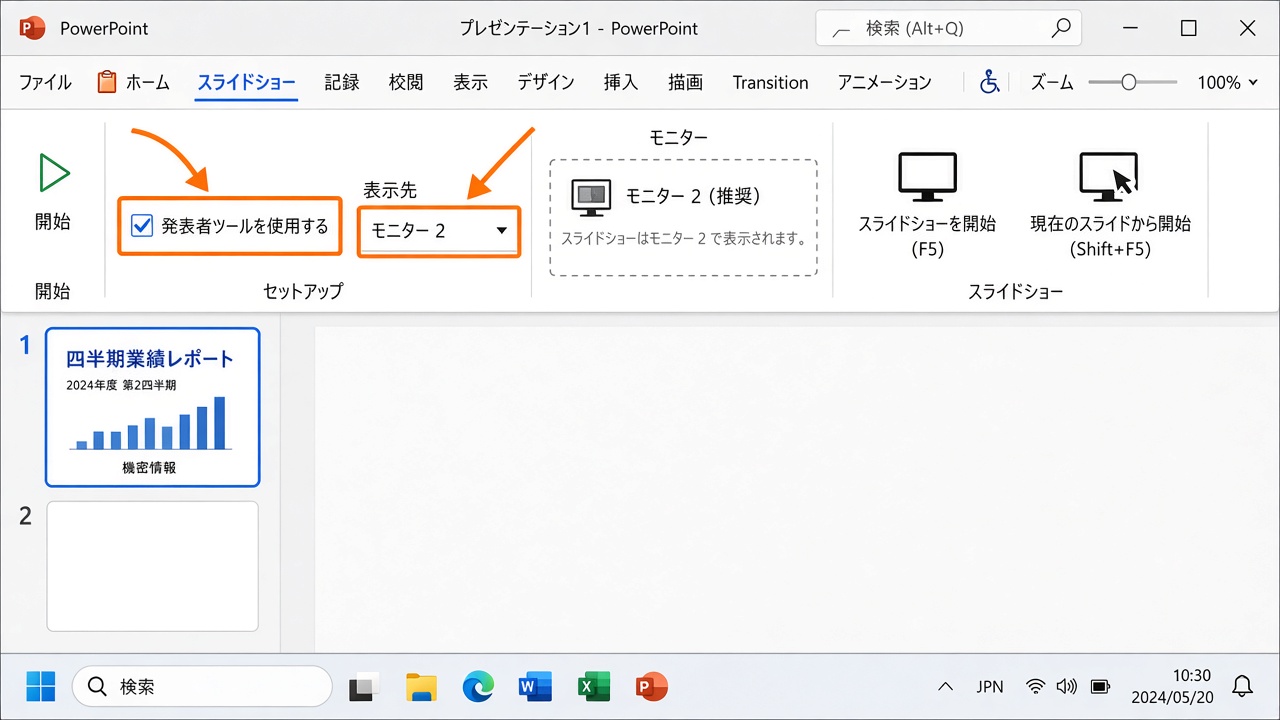Click the green Start play icon
The width and height of the screenshot is (1280, 720).
(53, 173)
